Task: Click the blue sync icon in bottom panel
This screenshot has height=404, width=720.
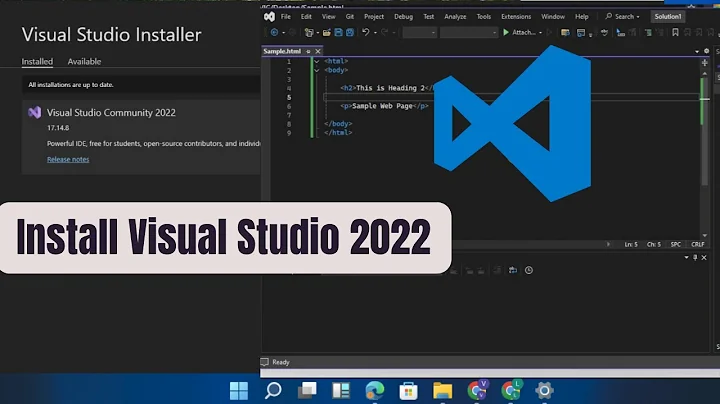Action: coord(513,270)
